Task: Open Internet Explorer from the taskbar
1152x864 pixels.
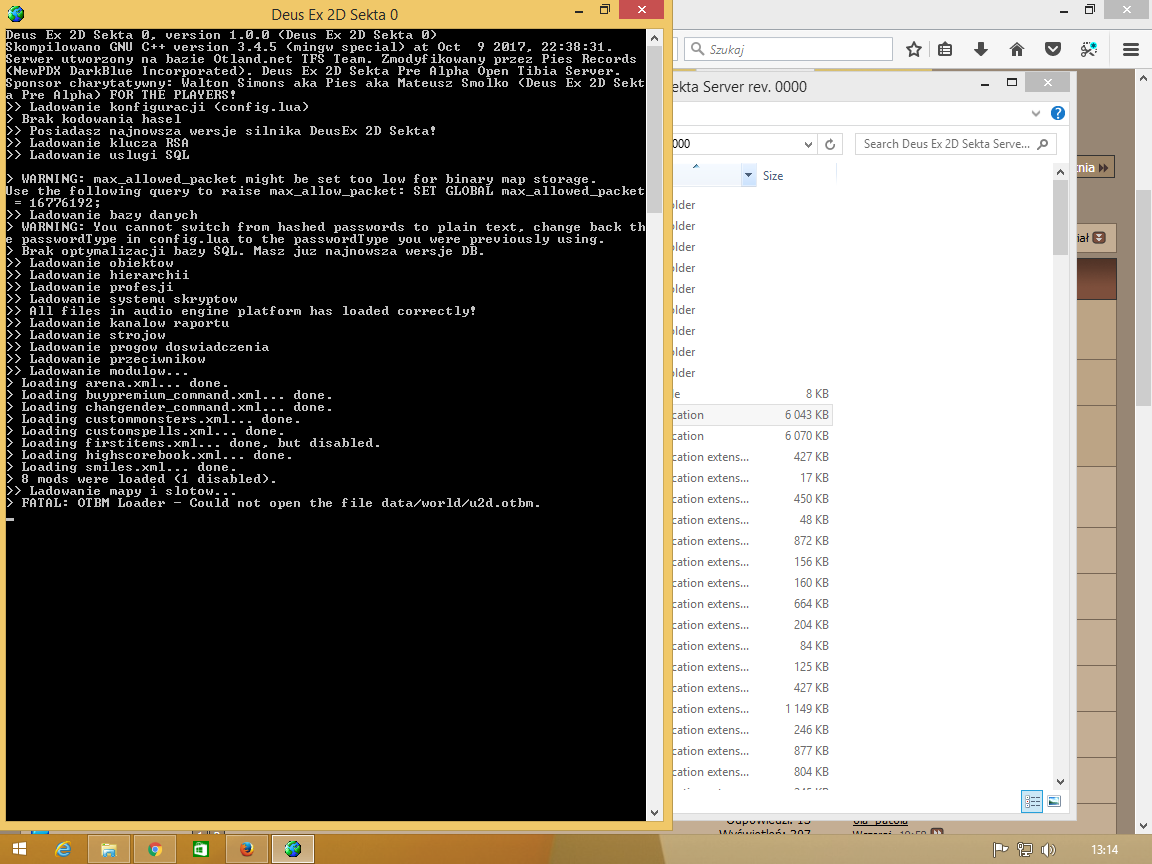Action: coord(64,849)
